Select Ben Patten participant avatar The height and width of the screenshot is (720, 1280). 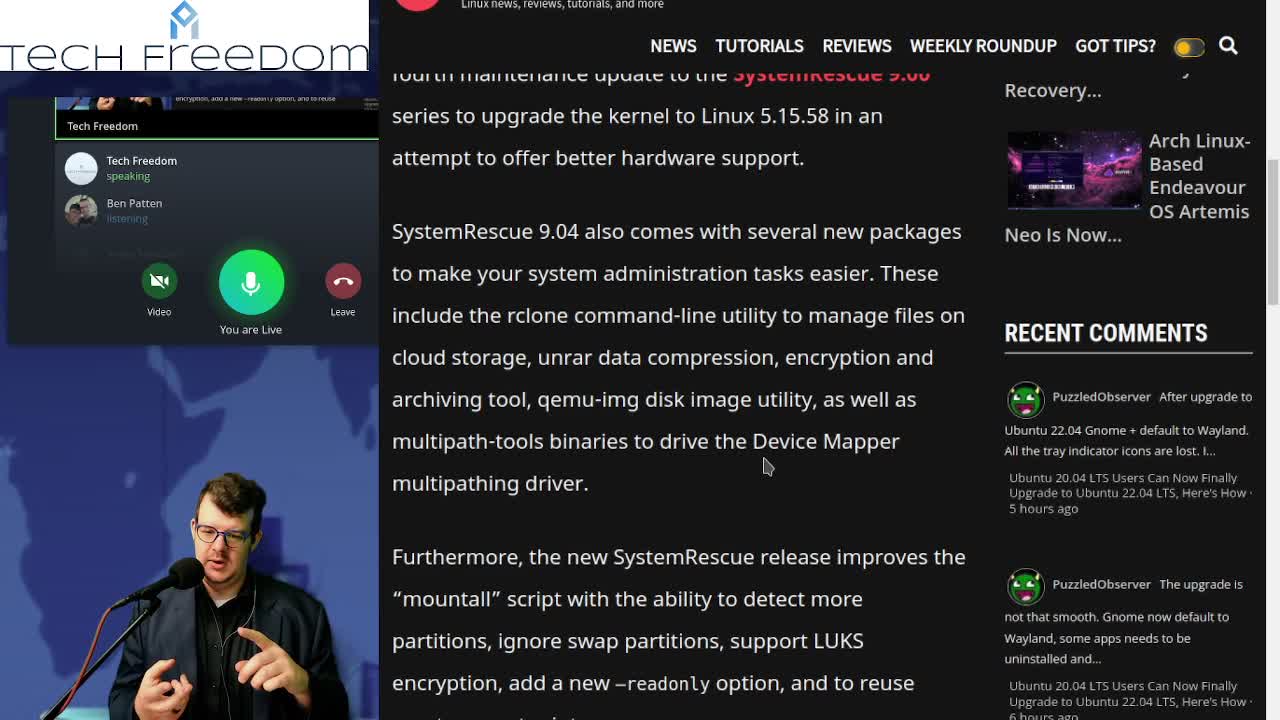[x=81, y=210]
